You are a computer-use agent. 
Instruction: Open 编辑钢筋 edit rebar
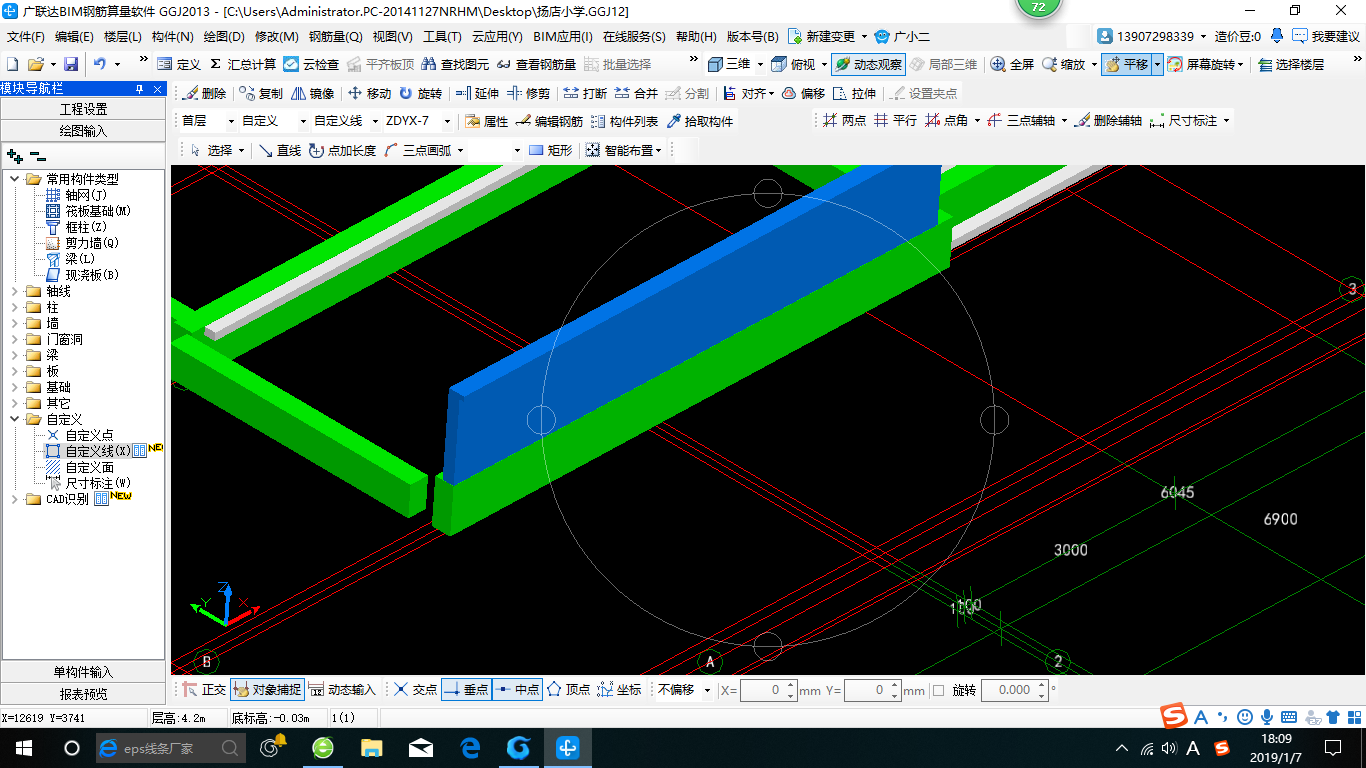549,121
